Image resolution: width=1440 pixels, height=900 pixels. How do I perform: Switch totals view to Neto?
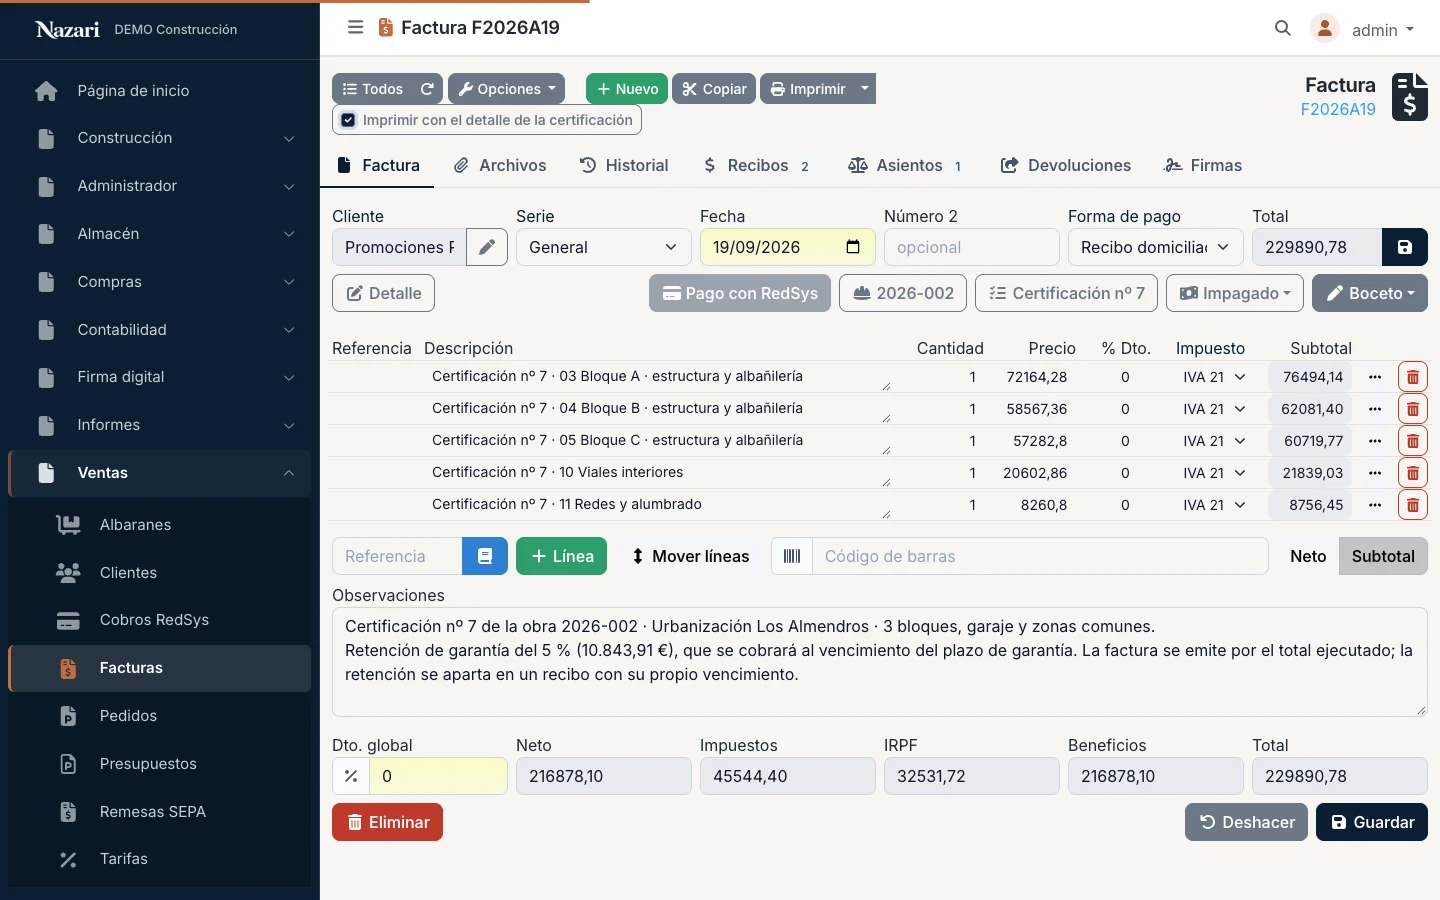click(x=1308, y=556)
